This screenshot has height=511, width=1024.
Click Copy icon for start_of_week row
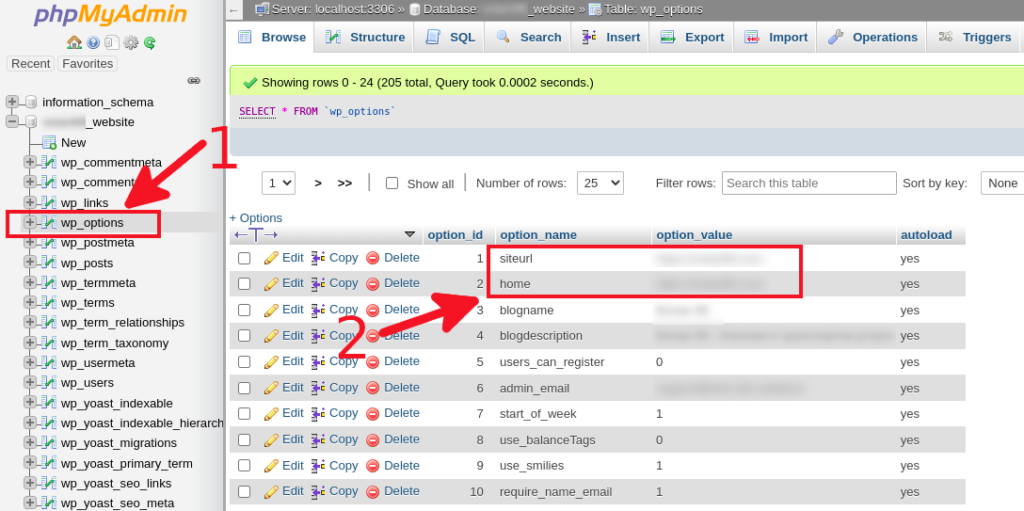pos(318,413)
